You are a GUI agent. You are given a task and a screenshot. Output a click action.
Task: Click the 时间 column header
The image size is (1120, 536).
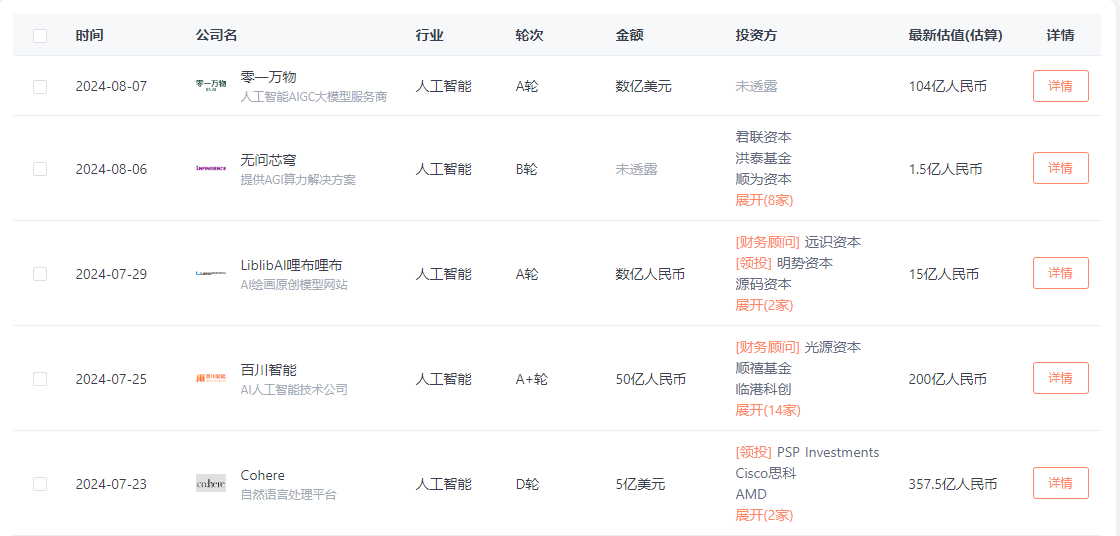(x=89, y=36)
